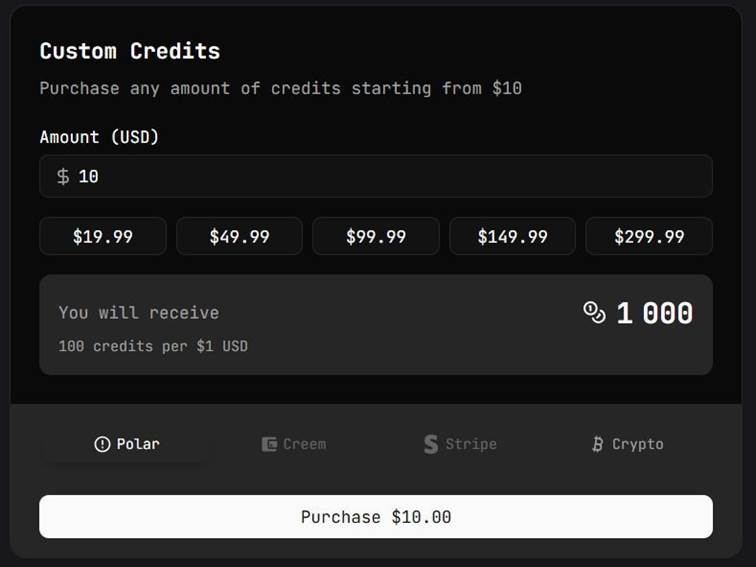Choose the Creem payment label

pos(304,444)
